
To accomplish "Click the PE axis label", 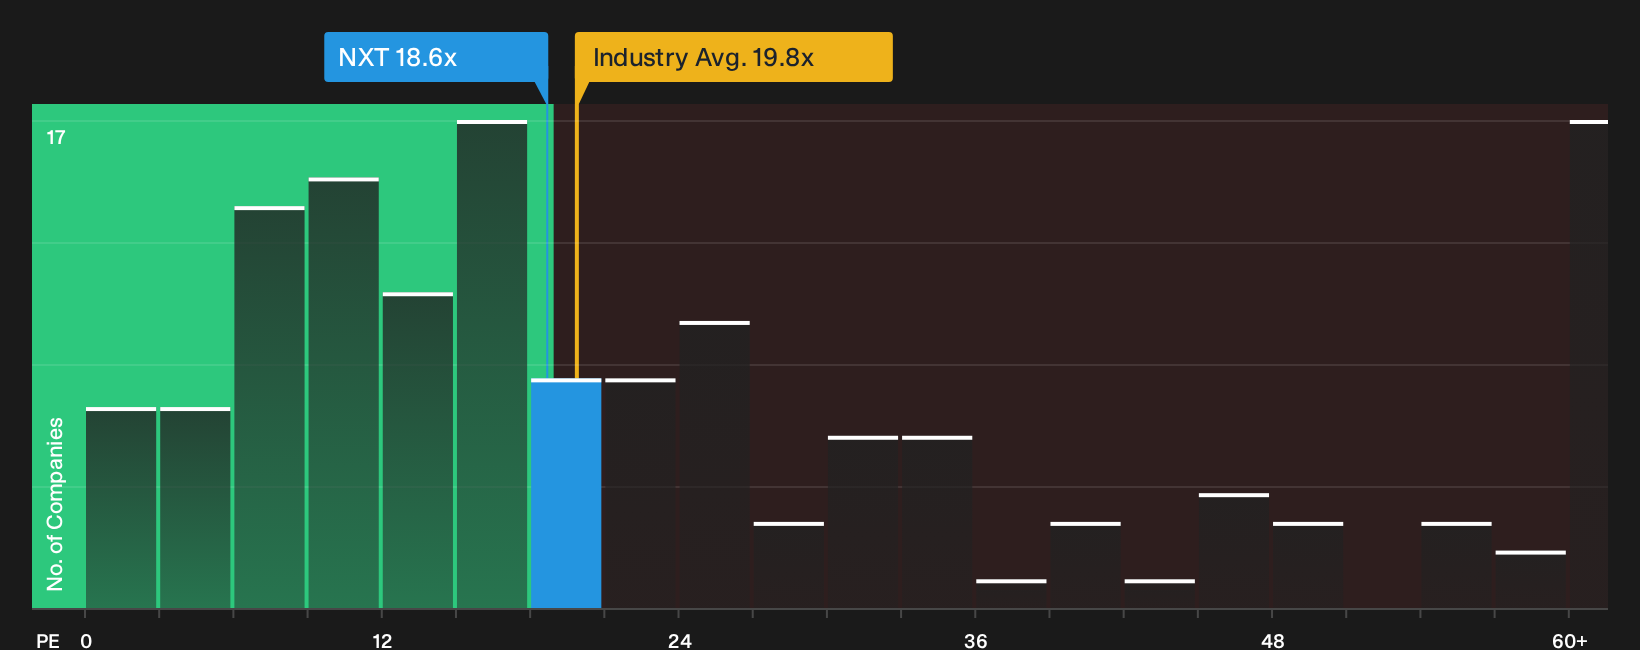I will (x=48, y=641).
